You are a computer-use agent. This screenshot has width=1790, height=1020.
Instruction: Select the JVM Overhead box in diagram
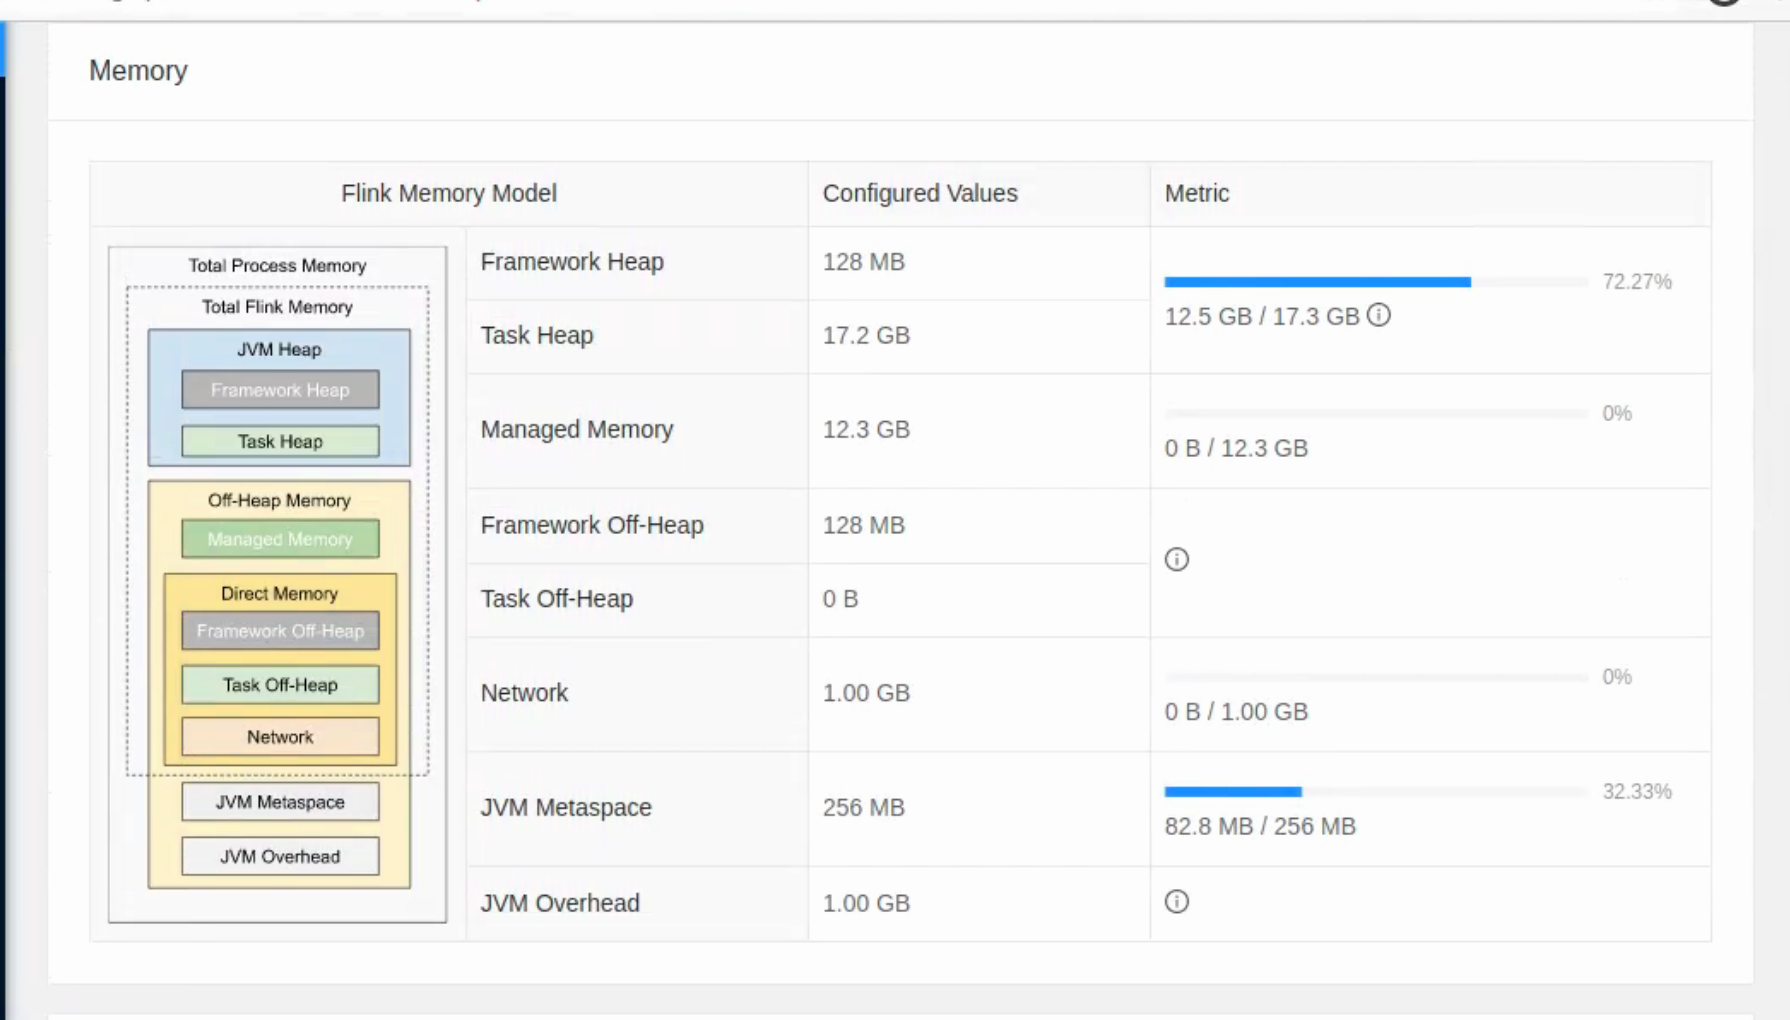pos(280,856)
